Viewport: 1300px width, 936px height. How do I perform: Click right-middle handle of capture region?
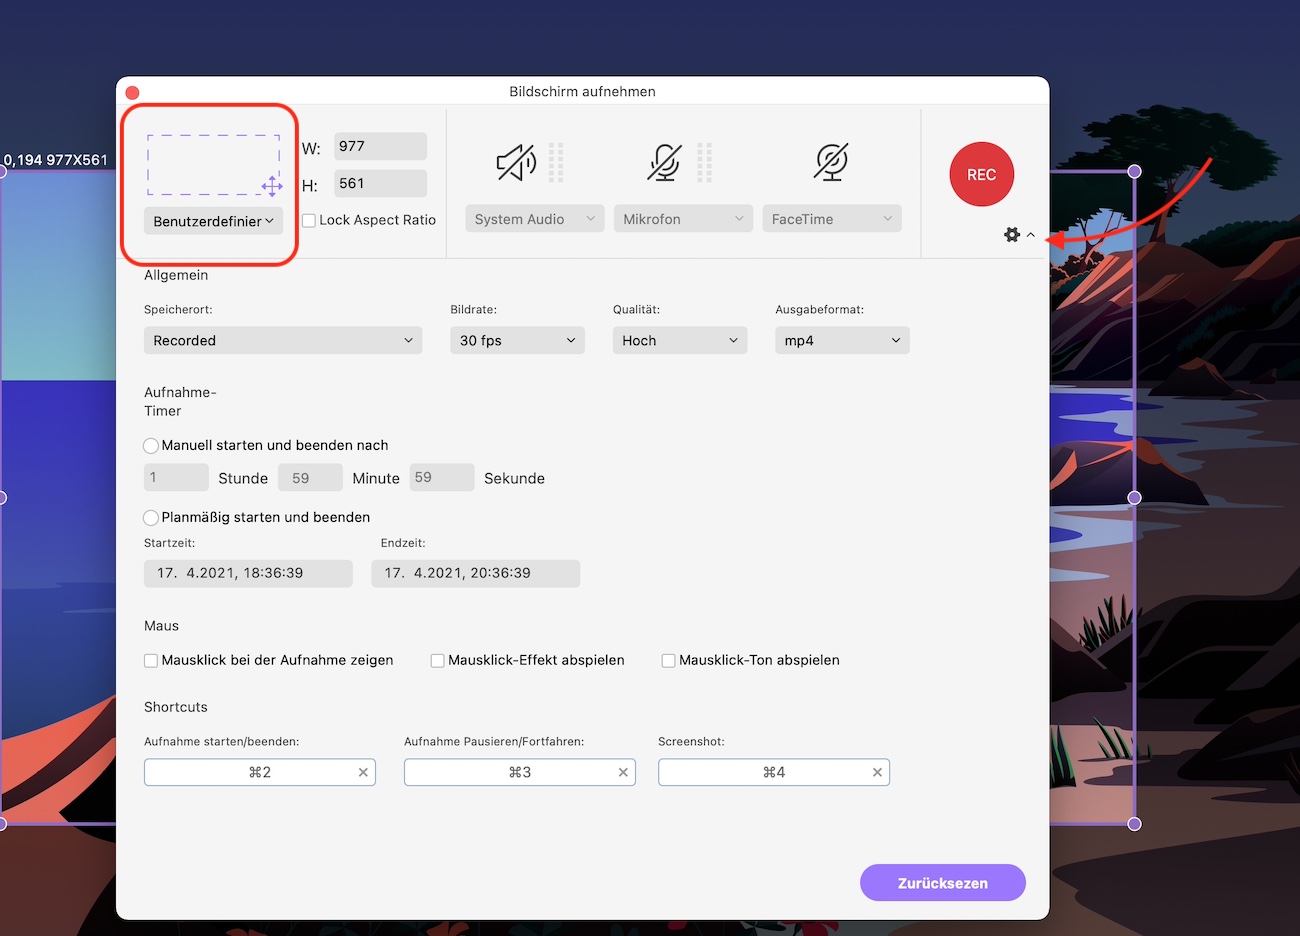pos(1134,497)
